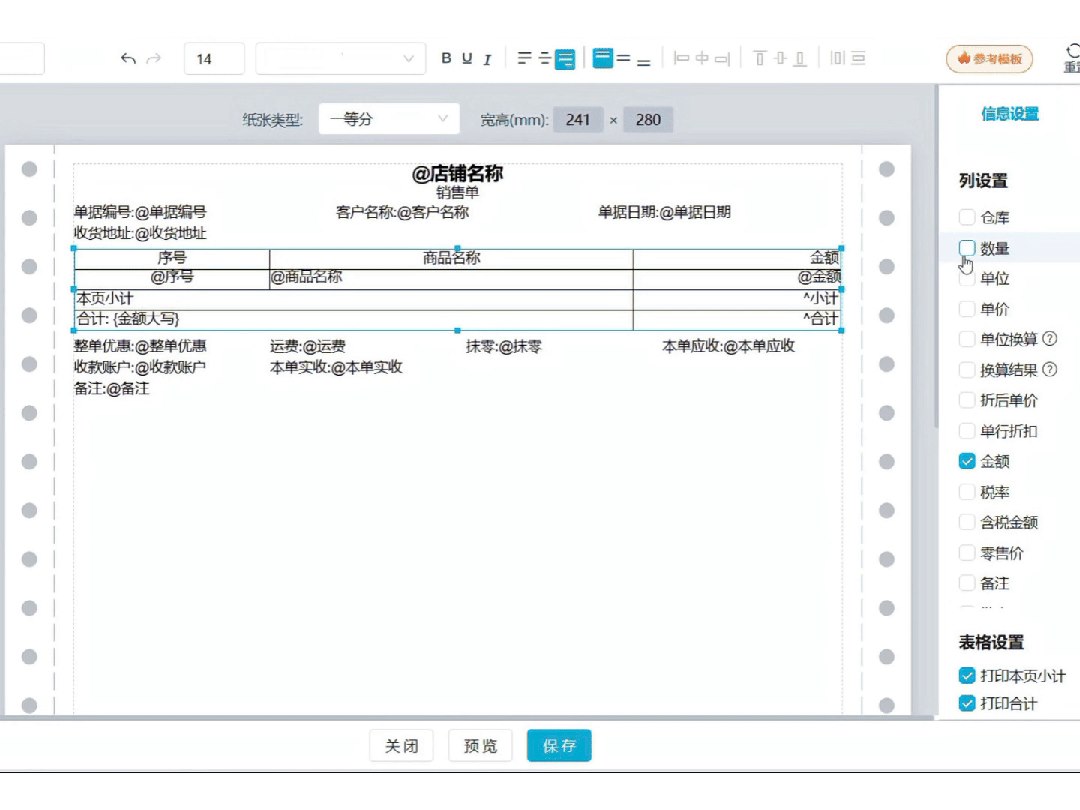Image resolution: width=1080 pixels, height=810 pixels.
Task: Enable the 备注 column checkbox
Action: [x=967, y=583]
